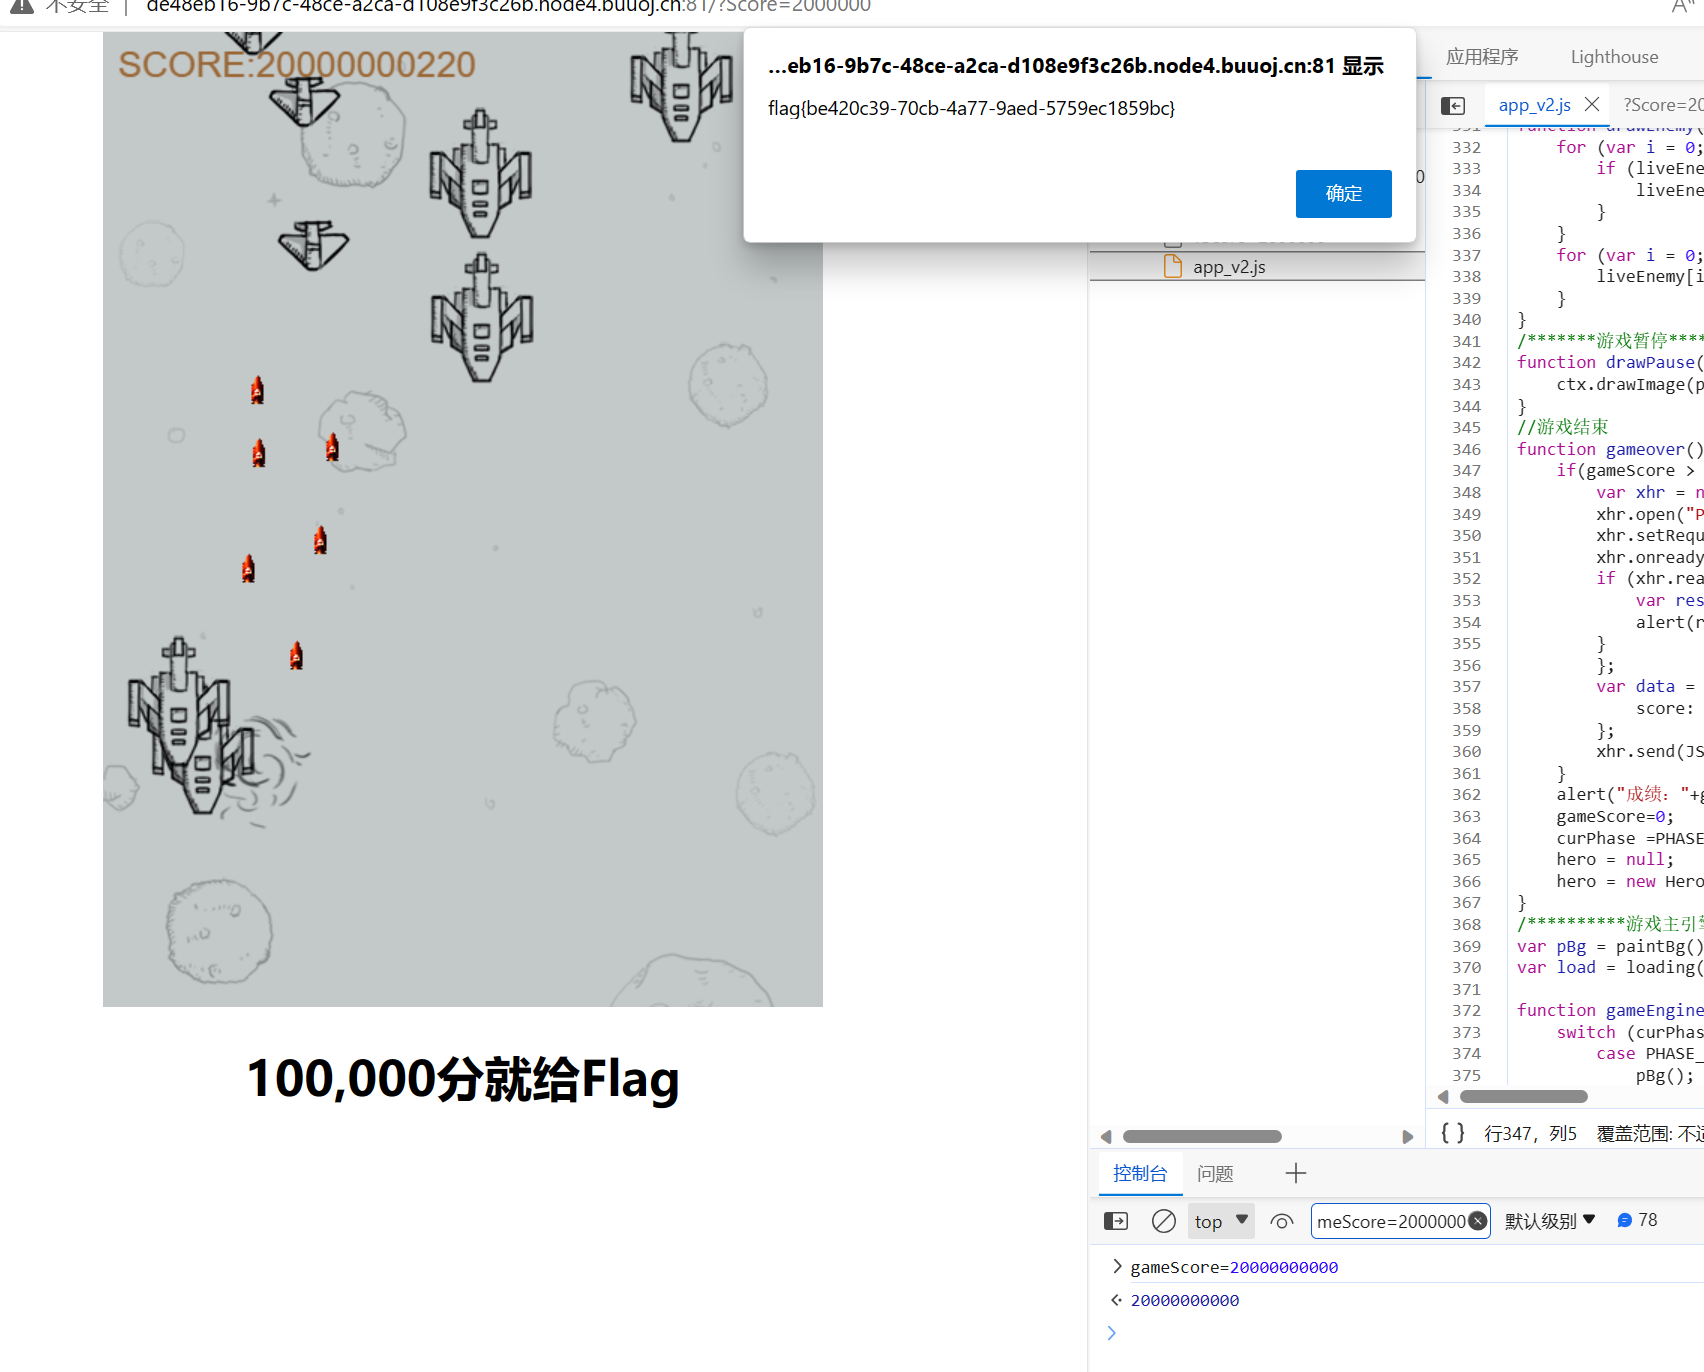Select the app_v2.js source tab

coord(1534,105)
